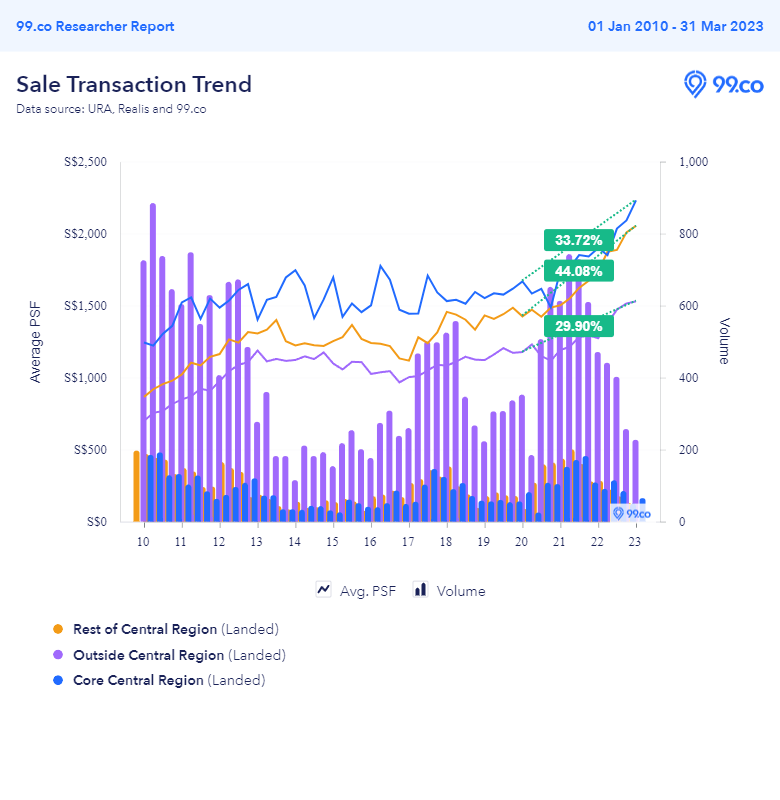
Task: Click the tallest purple volume bar in 2010
Action: pyautogui.click(x=153, y=362)
